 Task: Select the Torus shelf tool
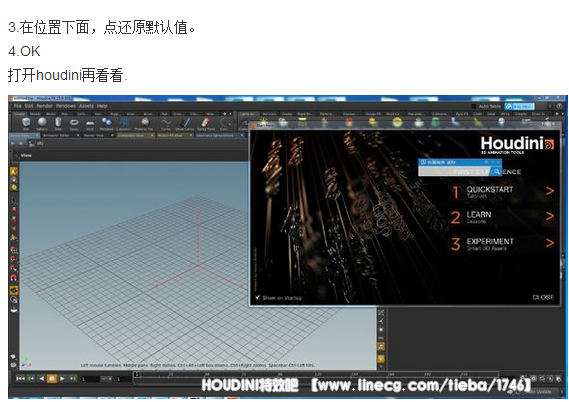74,123
